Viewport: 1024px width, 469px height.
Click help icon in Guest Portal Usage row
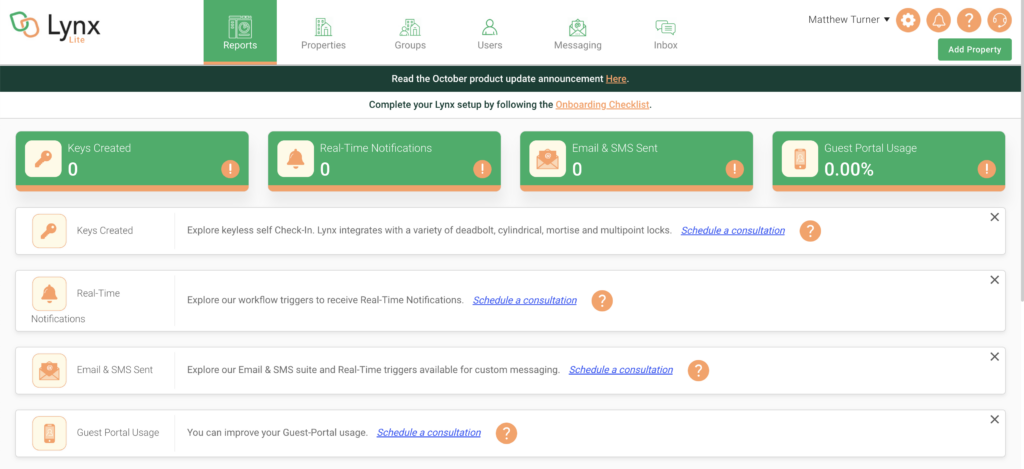tap(506, 433)
